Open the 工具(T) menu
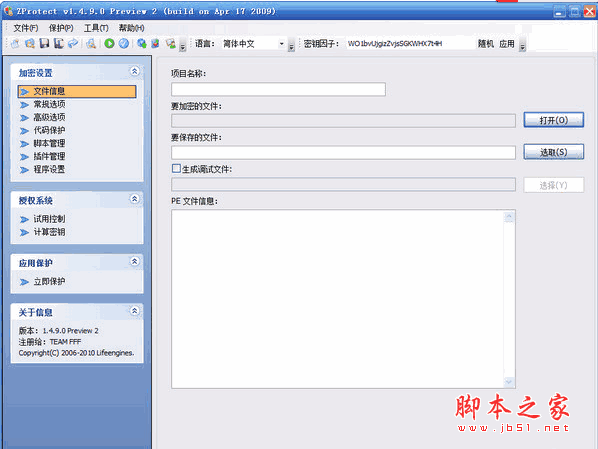This screenshot has height=449, width=598. 96,28
